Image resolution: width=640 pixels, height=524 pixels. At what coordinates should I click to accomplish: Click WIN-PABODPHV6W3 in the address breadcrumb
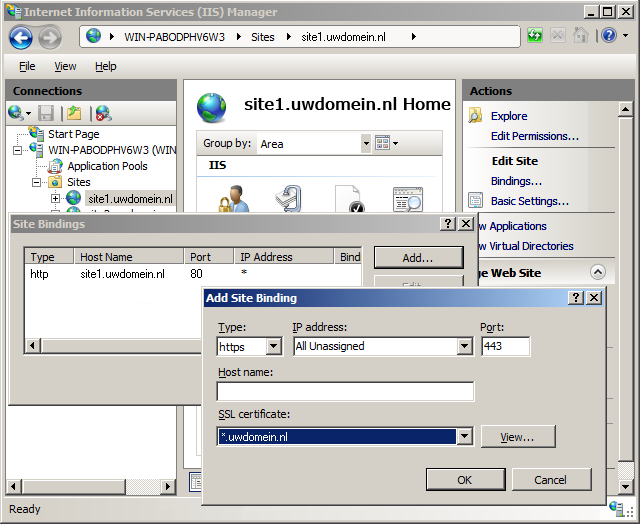[x=174, y=37]
